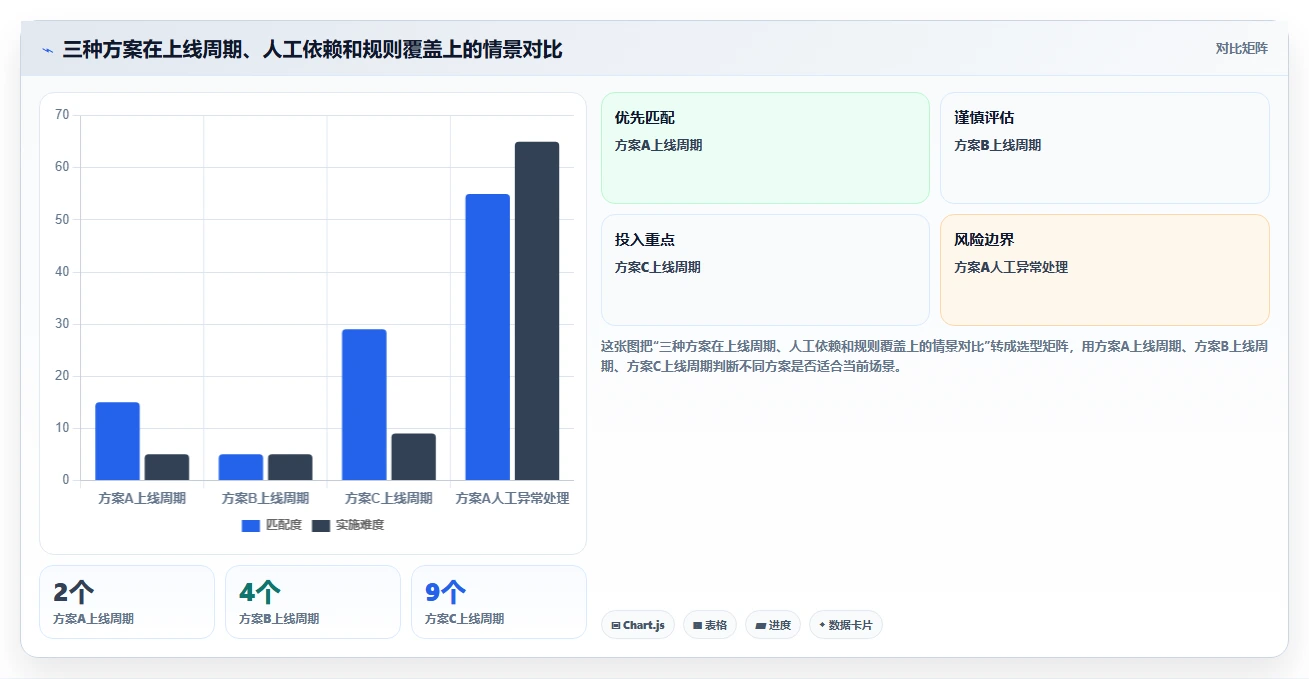
Task: Click the 4个 stat card
Action: click(313, 602)
